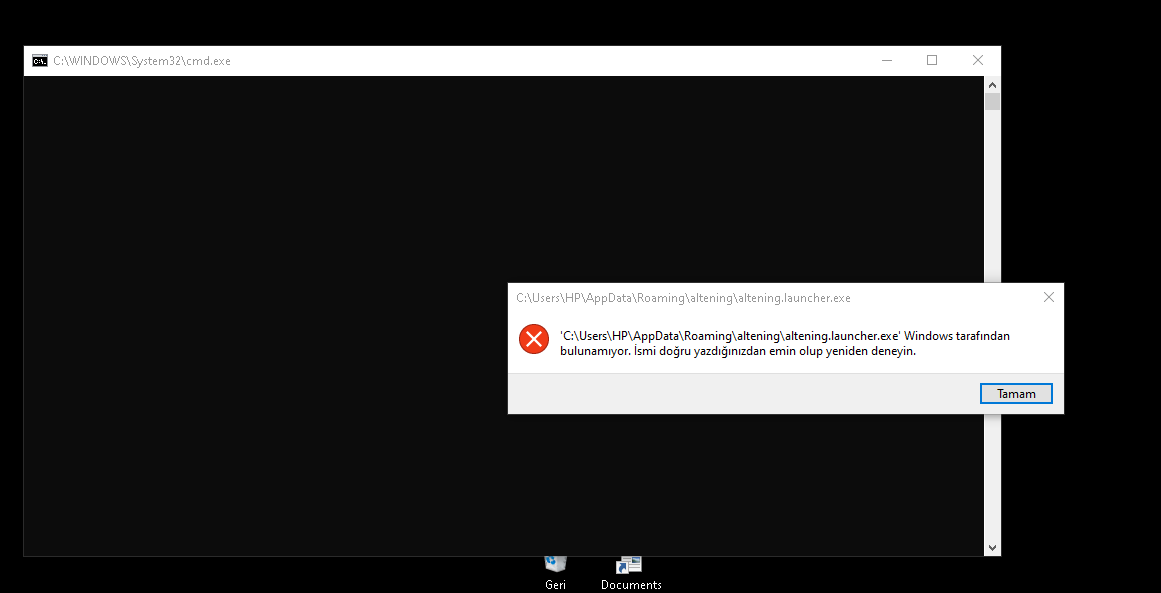Click the Tamam button in error dialog
Viewport: 1161px width, 593px height.
point(1016,393)
